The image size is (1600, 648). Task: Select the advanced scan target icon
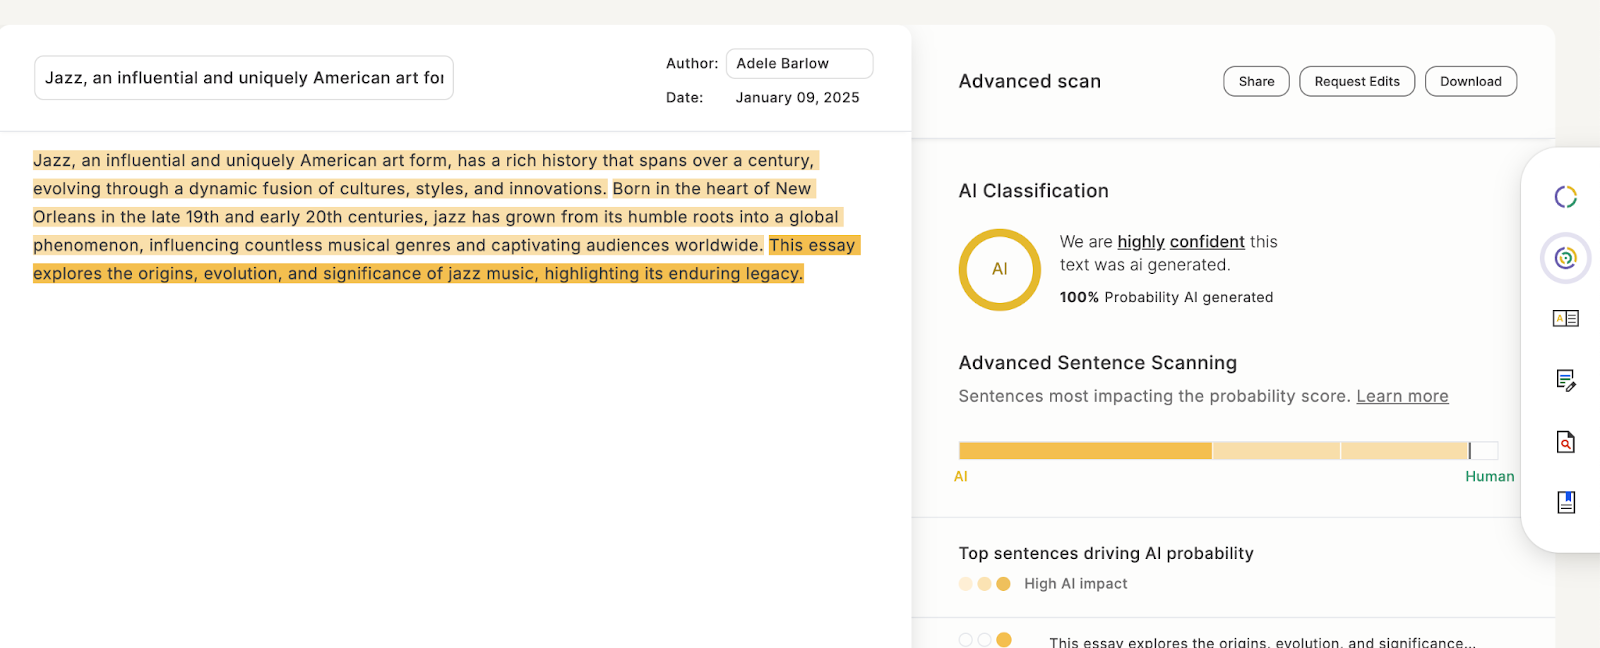click(x=1565, y=258)
